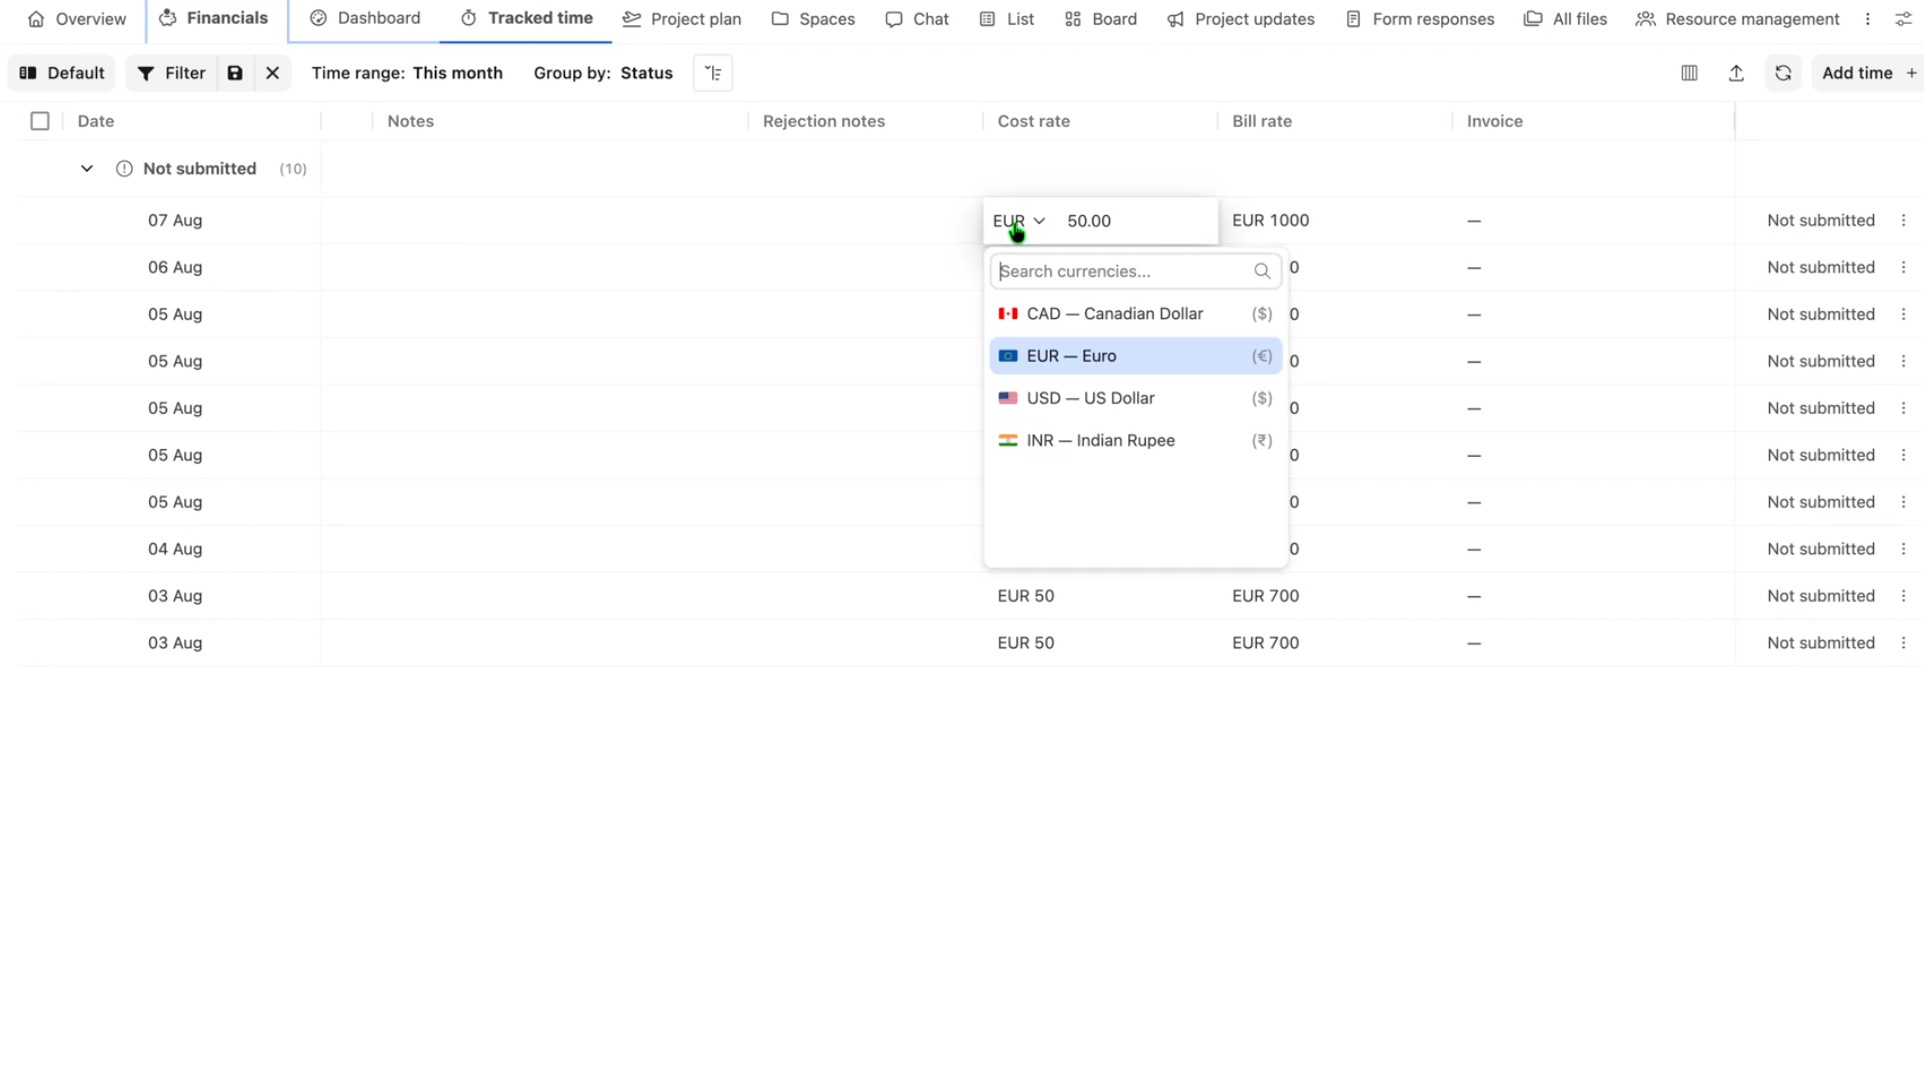Click the Rejection notes column header

pos(824,121)
